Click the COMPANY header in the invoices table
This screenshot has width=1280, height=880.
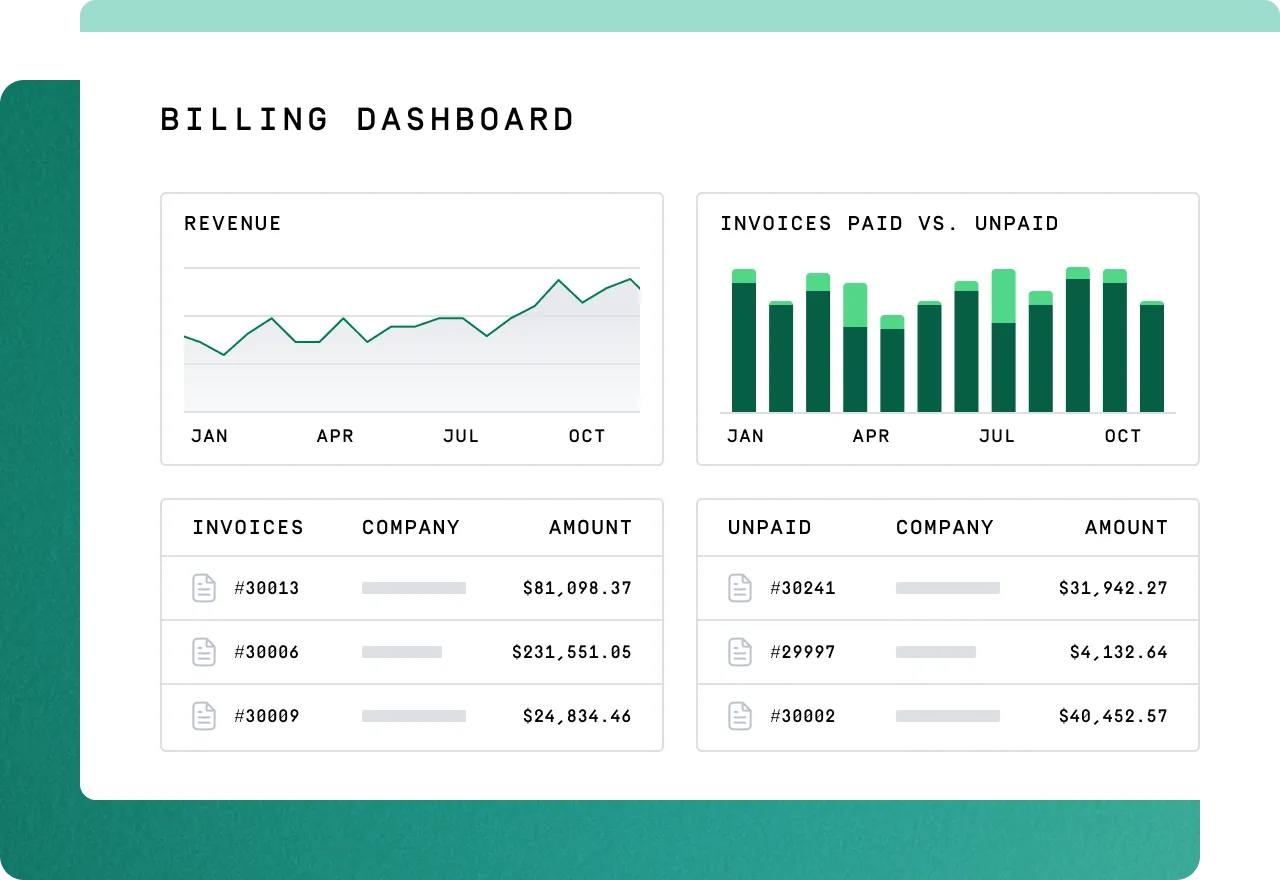(x=410, y=527)
